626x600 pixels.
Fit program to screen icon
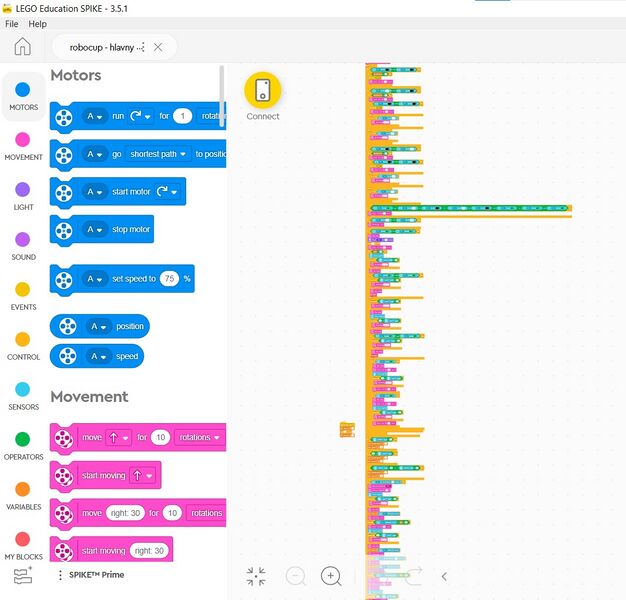click(256, 576)
